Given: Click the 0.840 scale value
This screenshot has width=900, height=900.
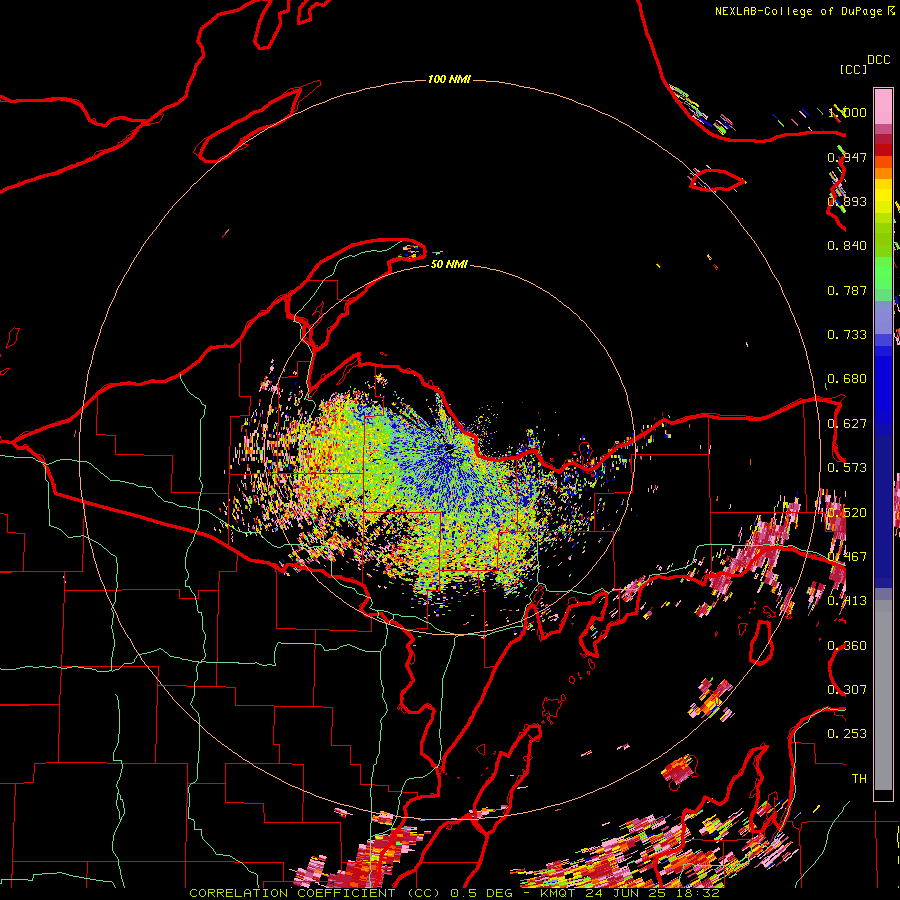Looking at the screenshot, I should 847,246.
